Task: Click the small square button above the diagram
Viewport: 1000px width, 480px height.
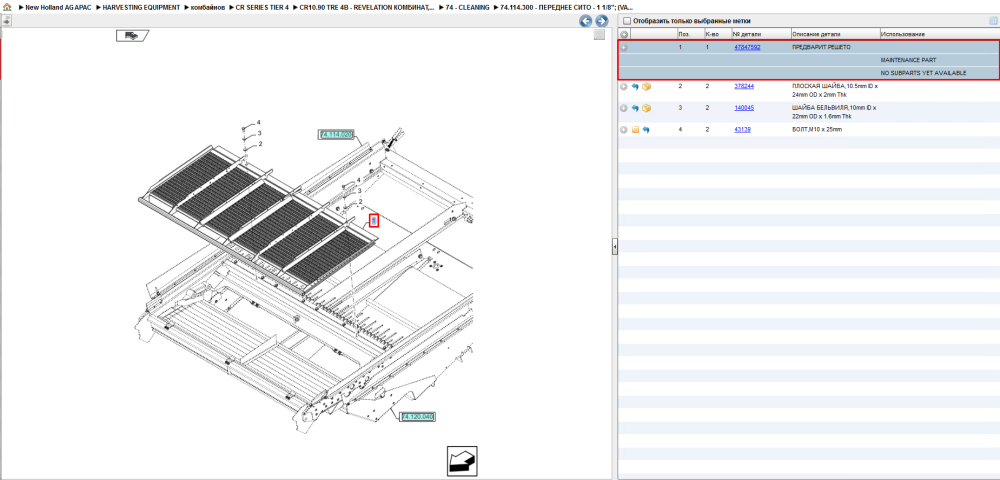Action: (599, 36)
